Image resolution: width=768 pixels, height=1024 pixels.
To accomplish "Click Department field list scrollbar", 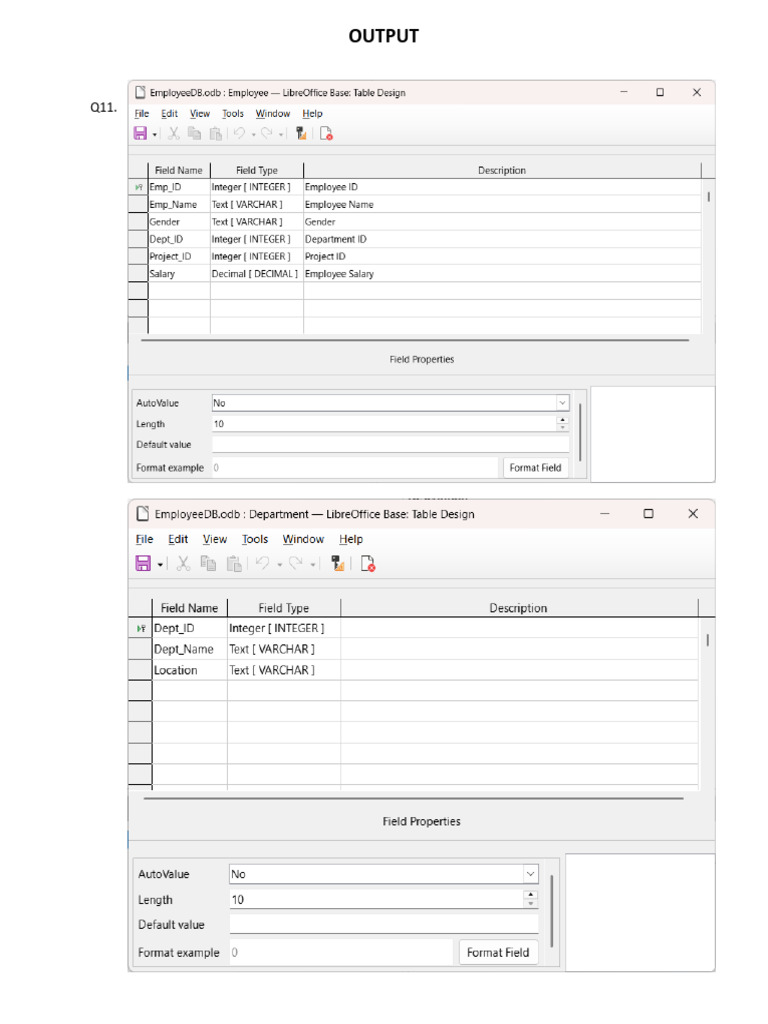I will (x=707, y=641).
